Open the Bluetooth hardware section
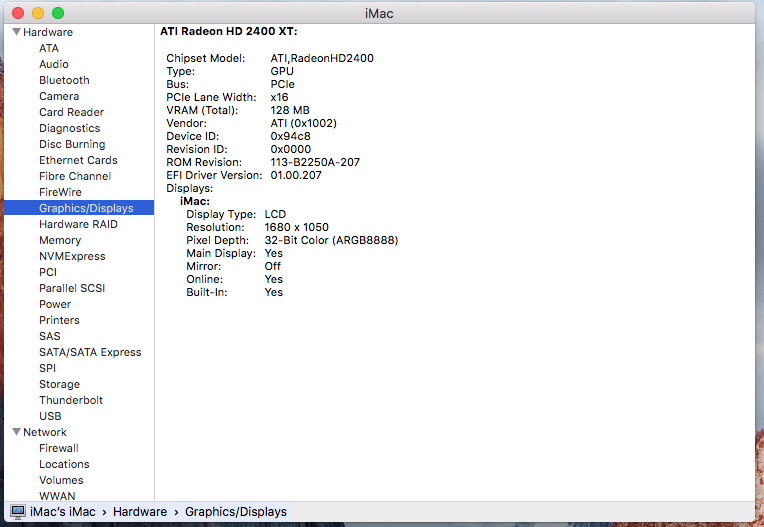The height and width of the screenshot is (527, 764). pos(64,80)
